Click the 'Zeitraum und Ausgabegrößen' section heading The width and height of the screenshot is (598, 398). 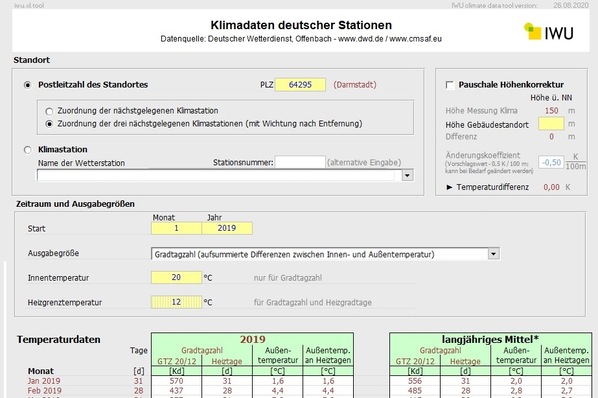click(75, 204)
